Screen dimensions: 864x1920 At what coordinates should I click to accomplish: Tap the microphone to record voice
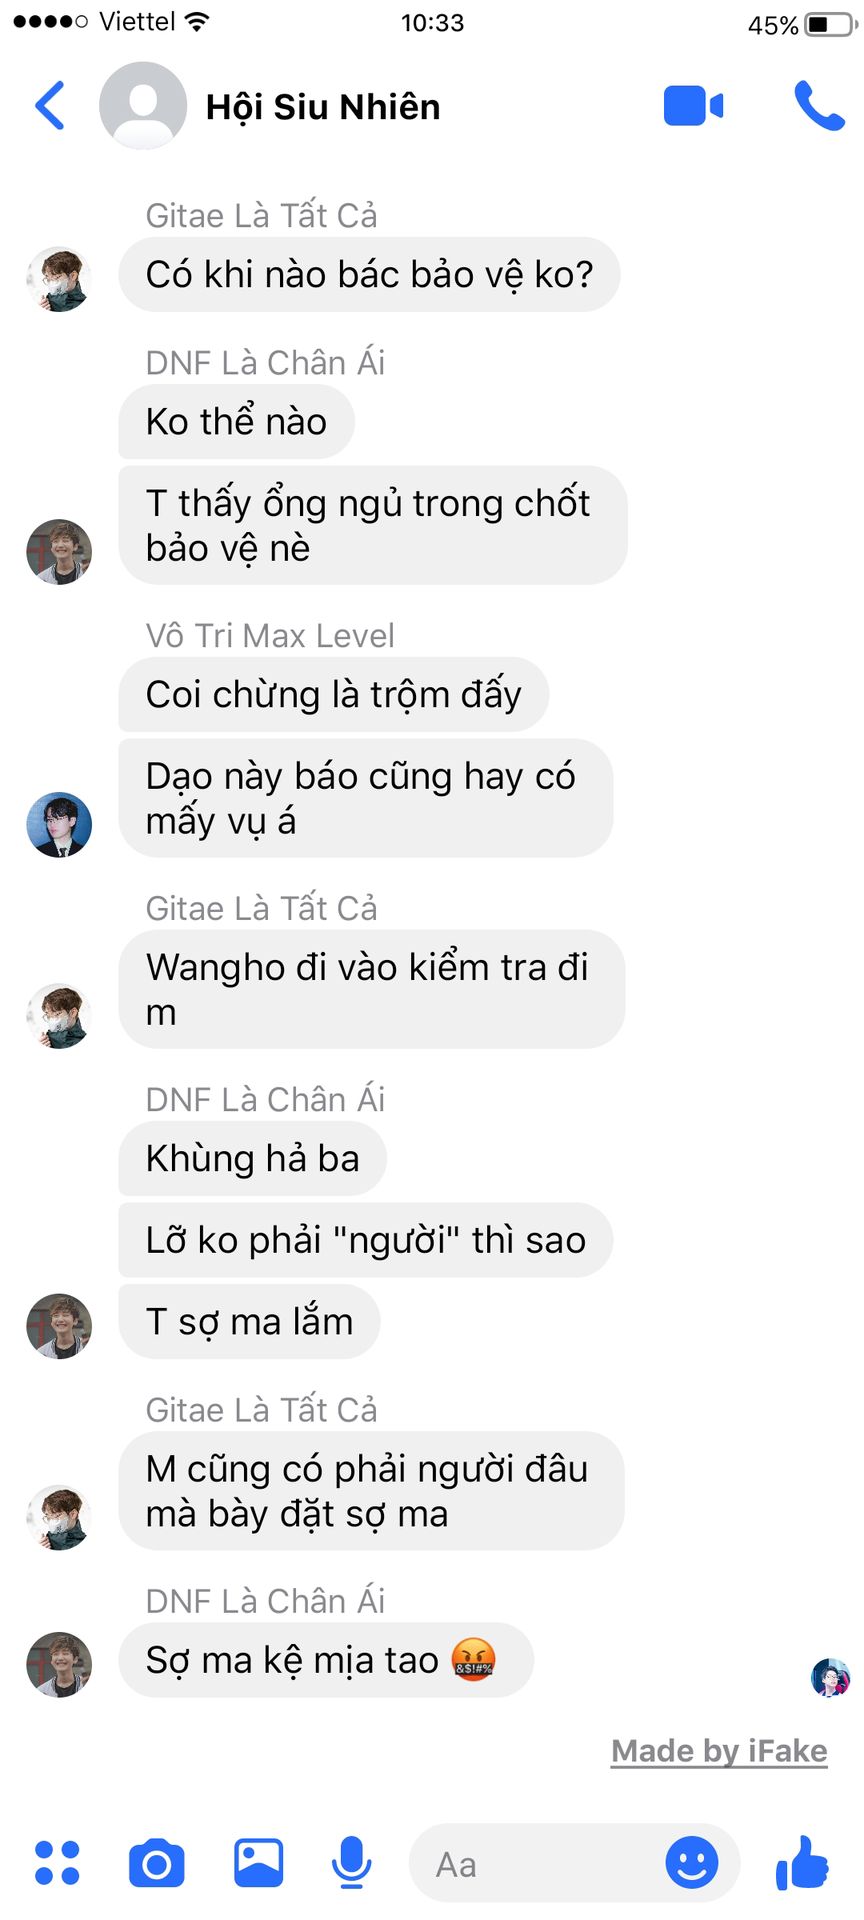pyautogui.click(x=352, y=1863)
